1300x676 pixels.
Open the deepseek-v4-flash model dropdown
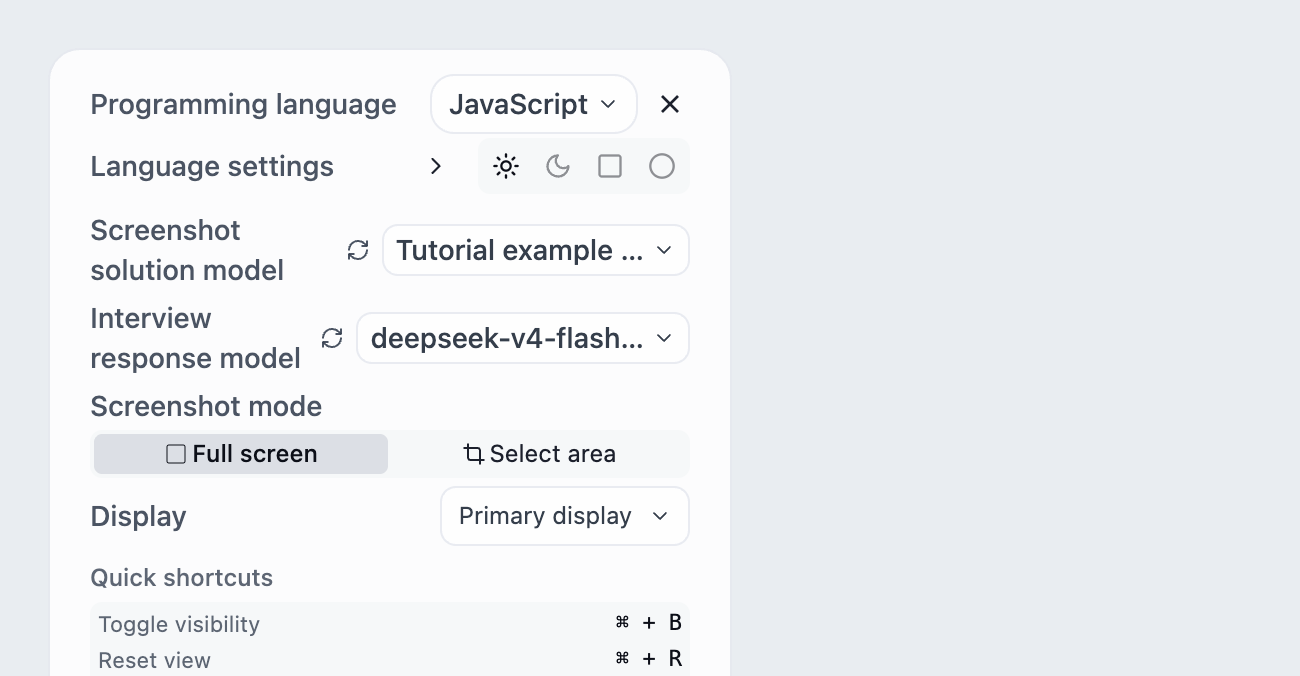[x=523, y=338]
